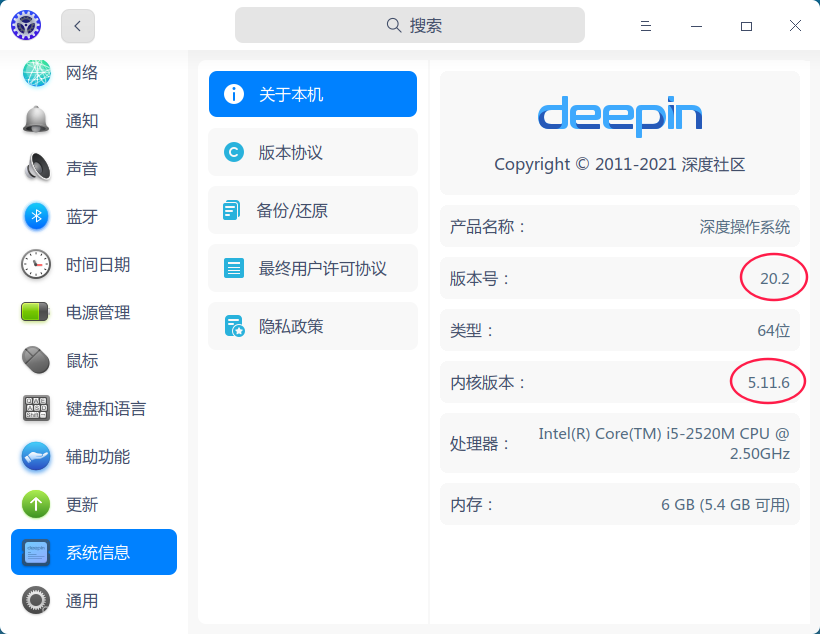The image size is (820, 634).
Task: Open the Notification bell icon
Action: click(x=36, y=120)
